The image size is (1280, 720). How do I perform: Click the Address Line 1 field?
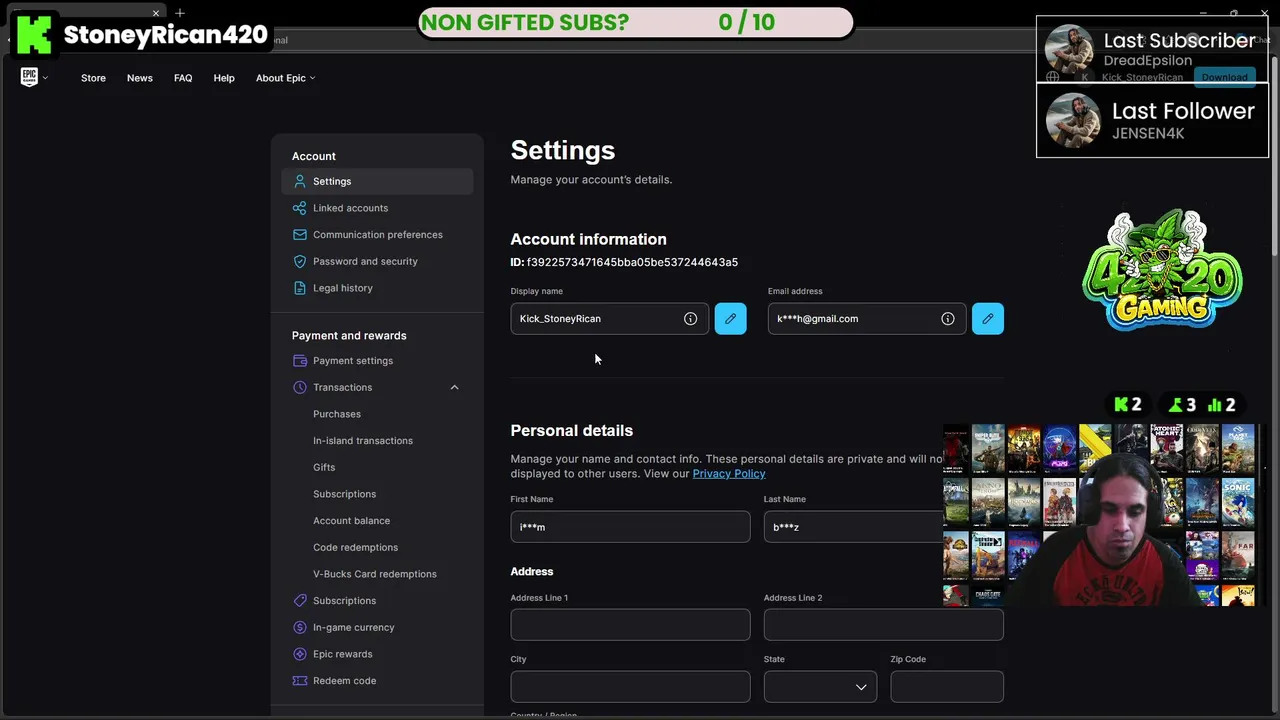(x=630, y=625)
